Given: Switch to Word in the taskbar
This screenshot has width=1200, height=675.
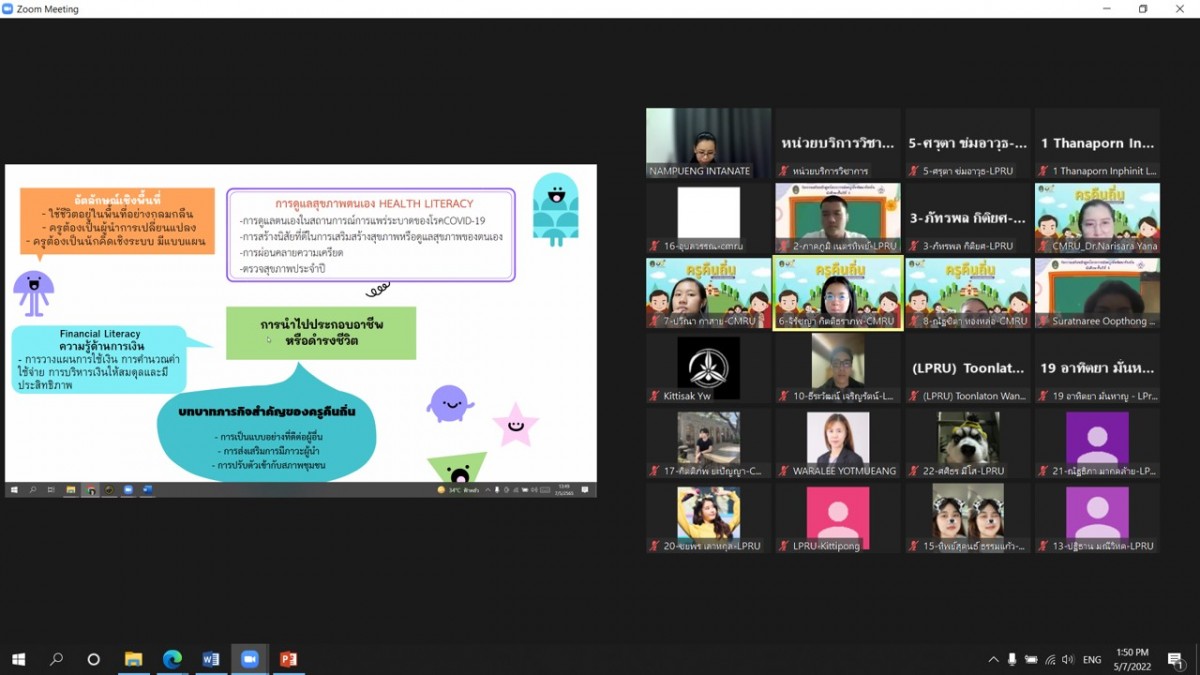Looking at the screenshot, I should pos(211,659).
